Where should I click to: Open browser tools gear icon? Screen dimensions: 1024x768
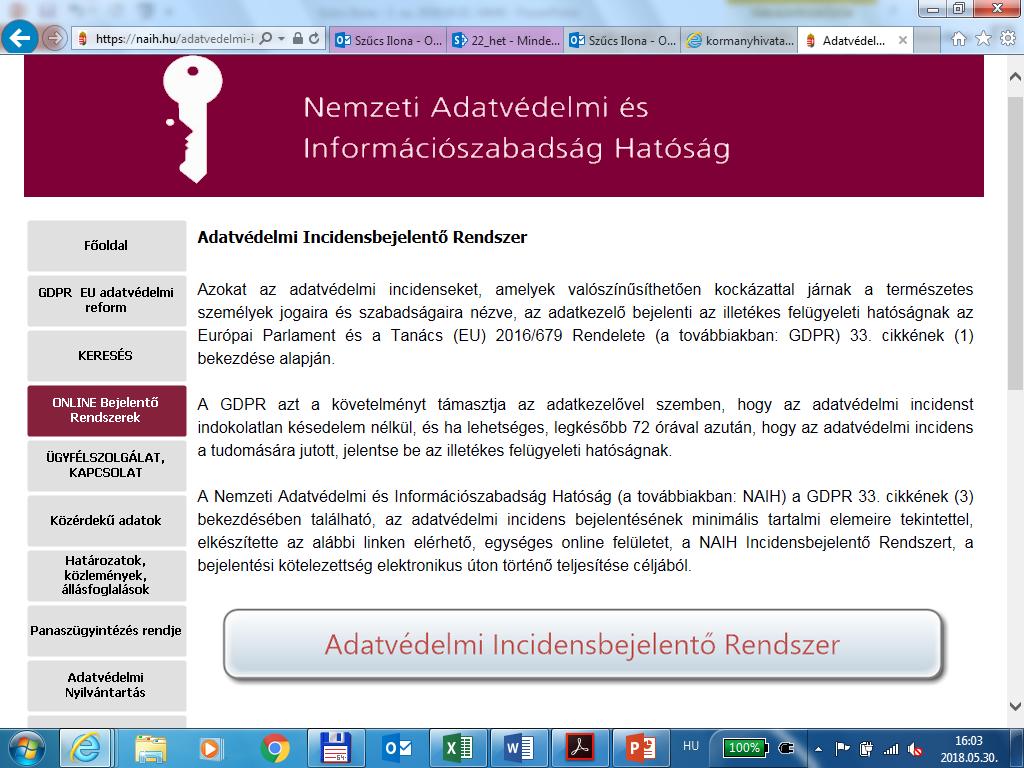pos(1008,39)
